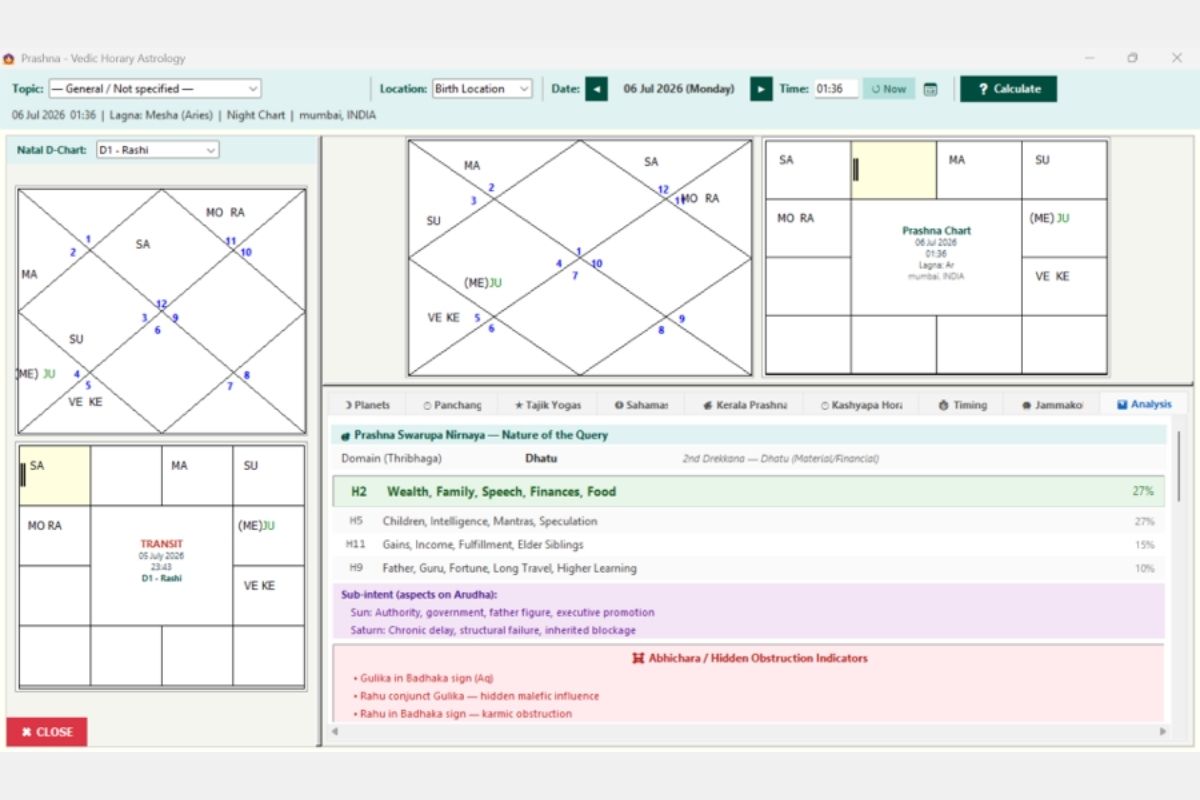Screen dimensions: 1200x800
Task: Close the Prashna panel with CLOSE
Action: pyautogui.click(x=47, y=732)
